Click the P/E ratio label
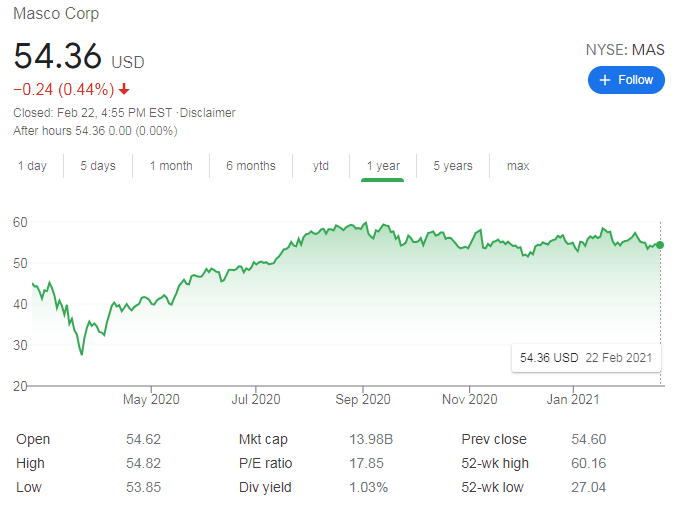This screenshot has width=685, height=523. 265,463
